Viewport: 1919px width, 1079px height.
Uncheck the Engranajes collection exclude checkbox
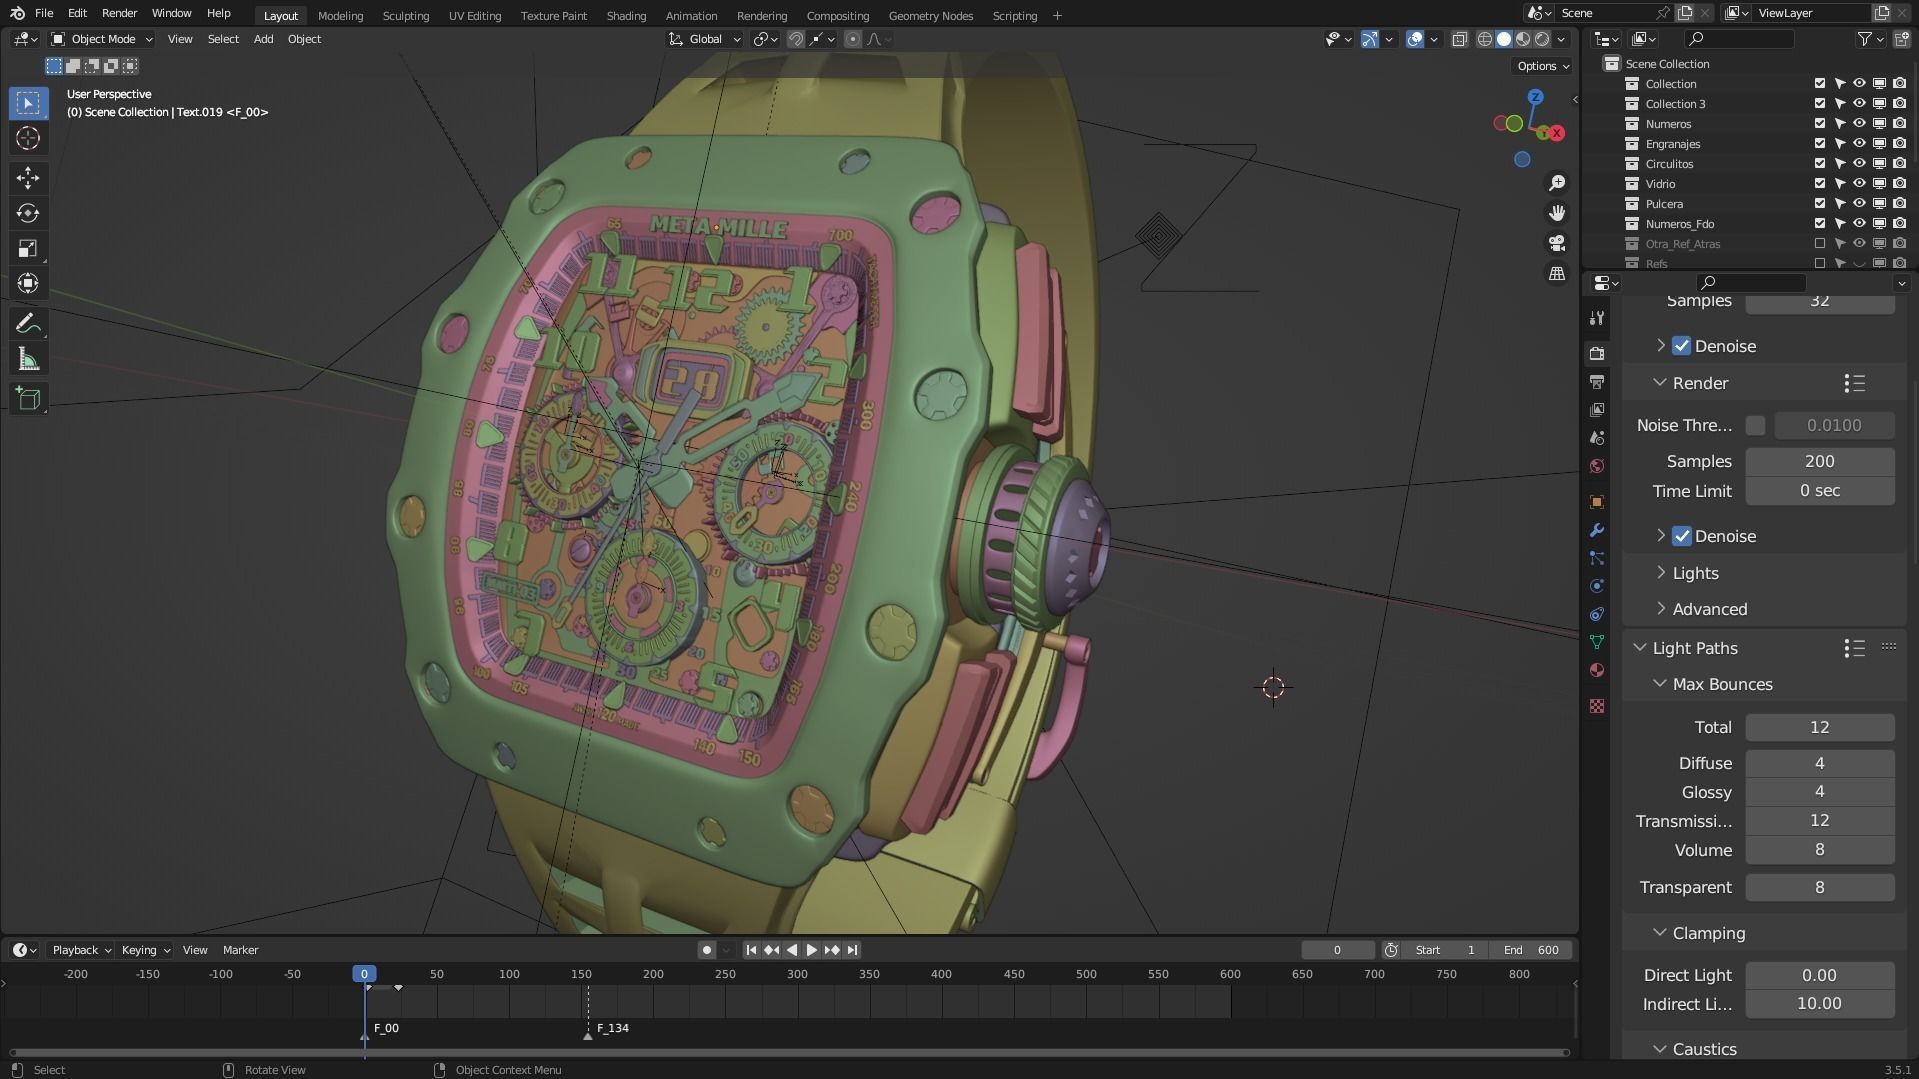(x=1820, y=144)
